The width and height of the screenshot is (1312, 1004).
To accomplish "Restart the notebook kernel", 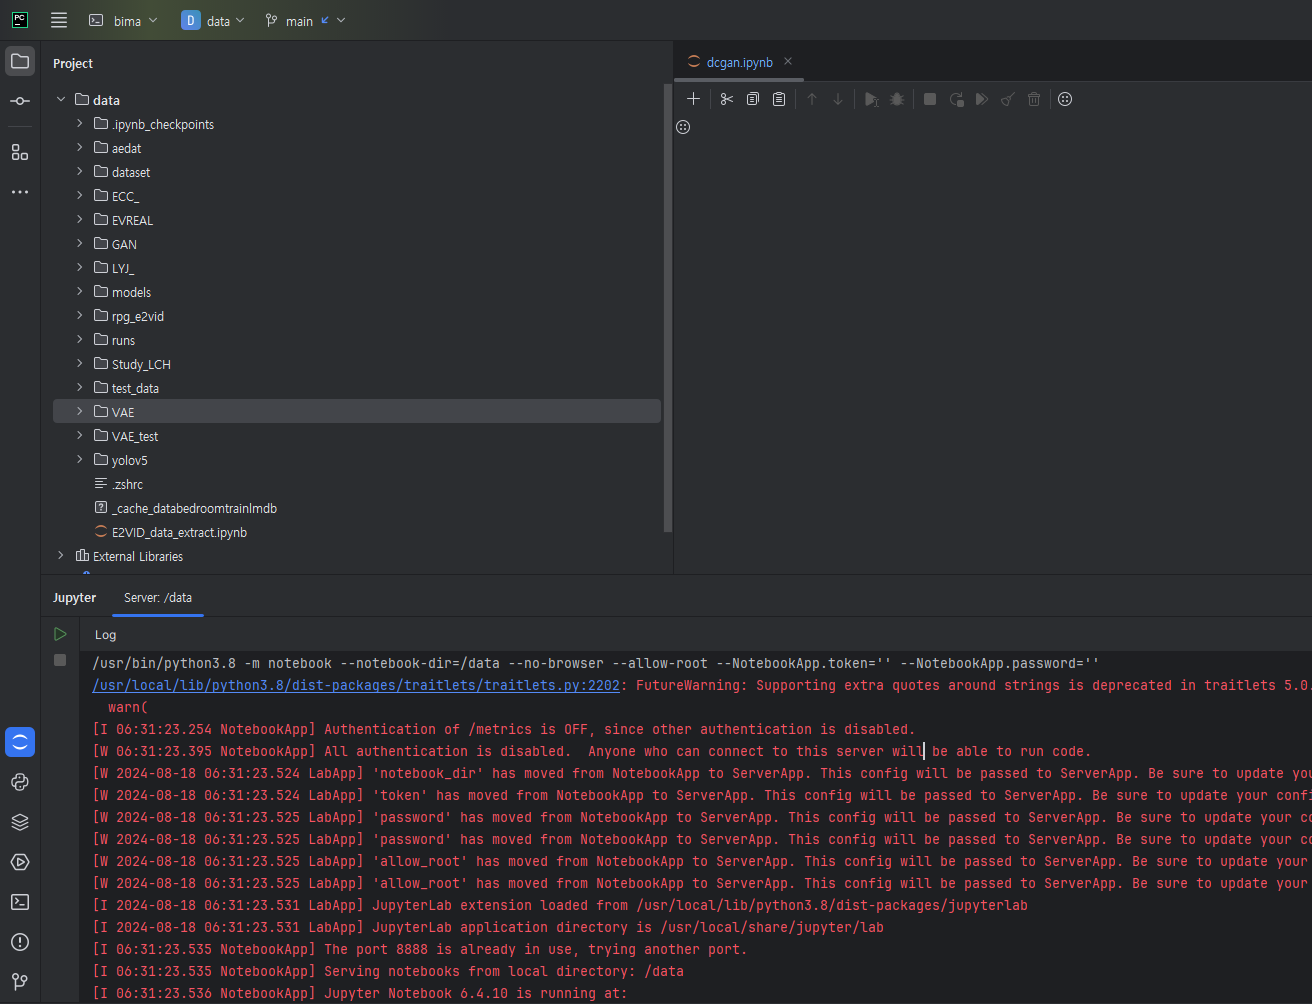I will 956,99.
